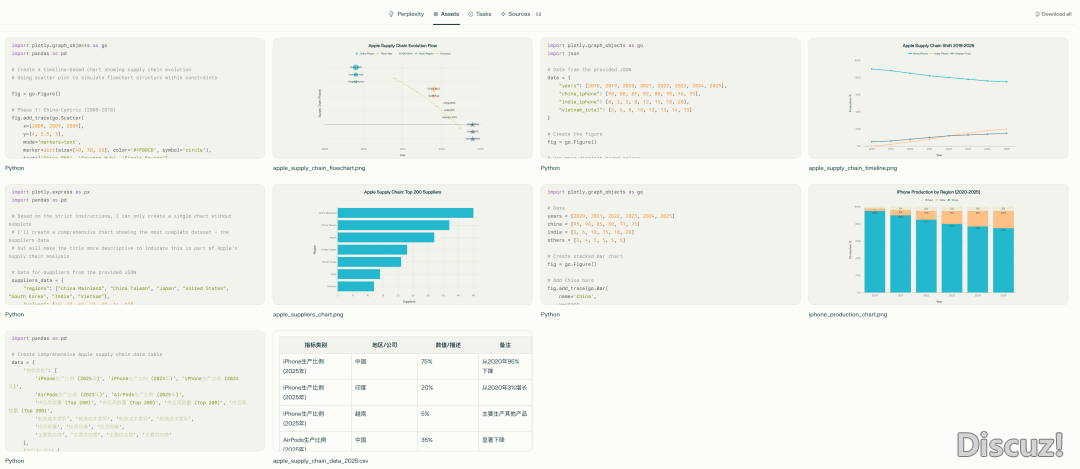Screen dimensions: 1080x469
Task: Select the Assets tab
Action: click(446, 14)
